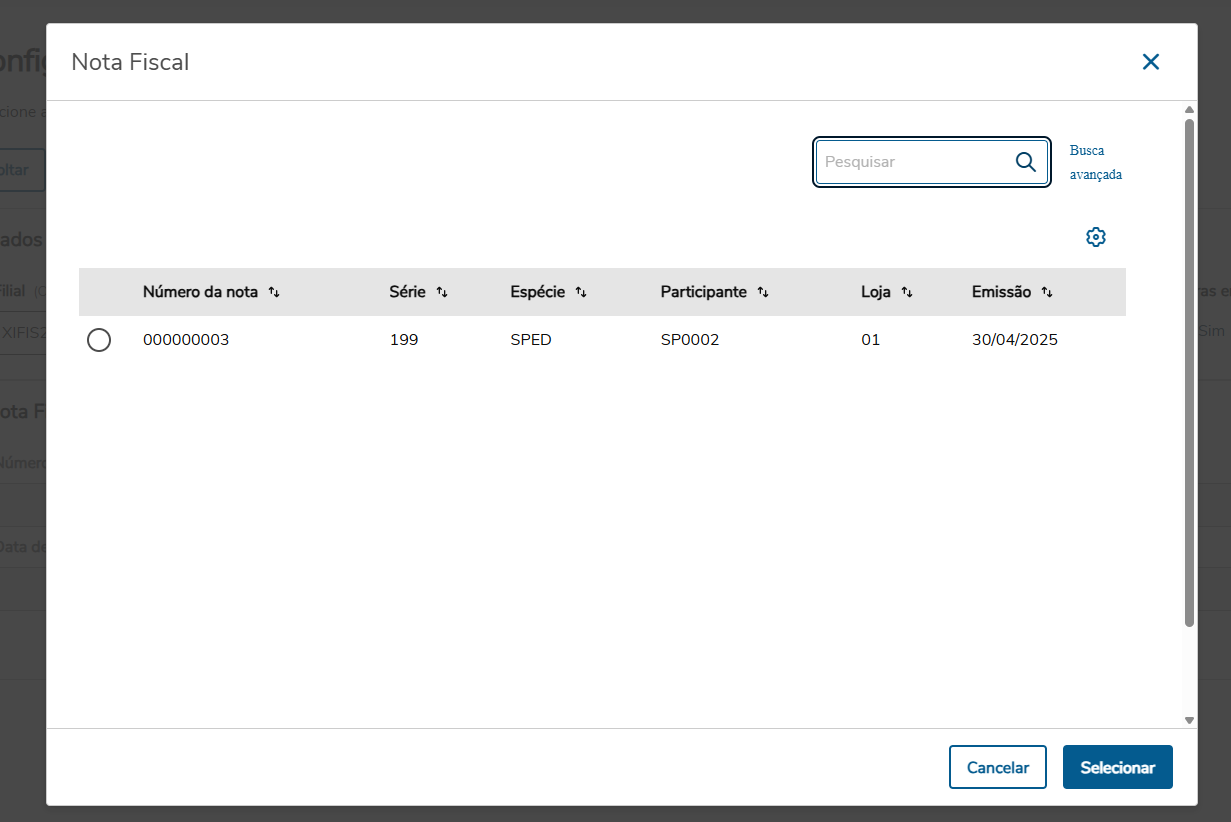Click the dialog vertical scrollbar
This screenshot has width=1231, height=822.
click(x=1189, y=372)
